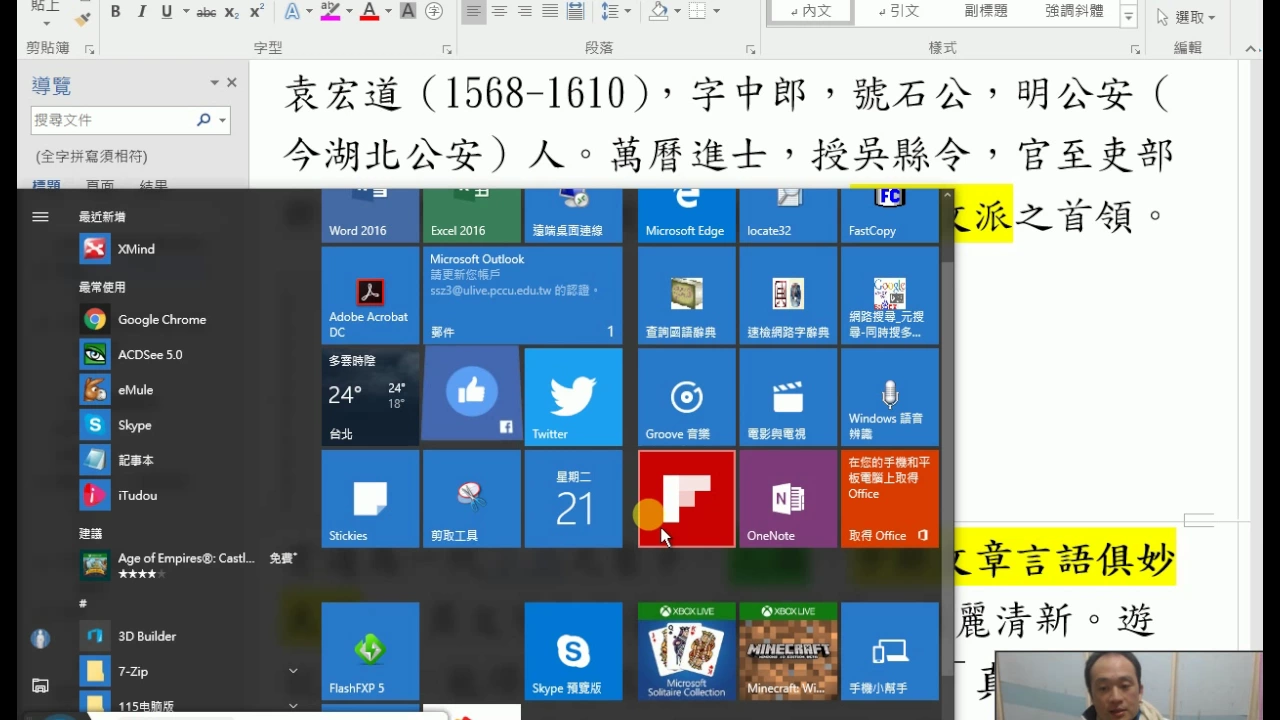This screenshot has height=720, width=1280.
Task: Open FlashFXP 5 tile
Action: [370, 651]
